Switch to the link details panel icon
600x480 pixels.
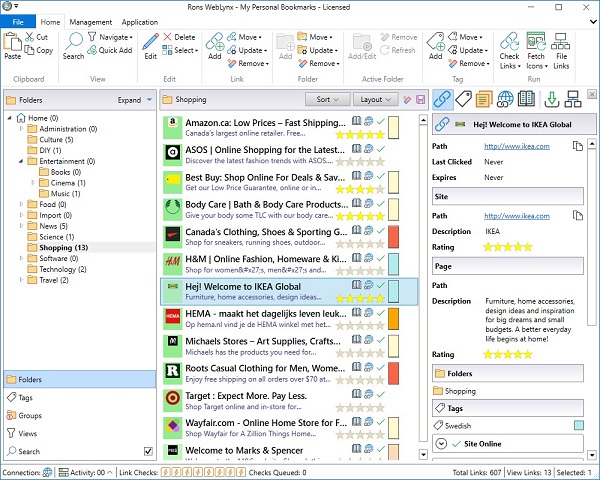(x=443, y=100)
